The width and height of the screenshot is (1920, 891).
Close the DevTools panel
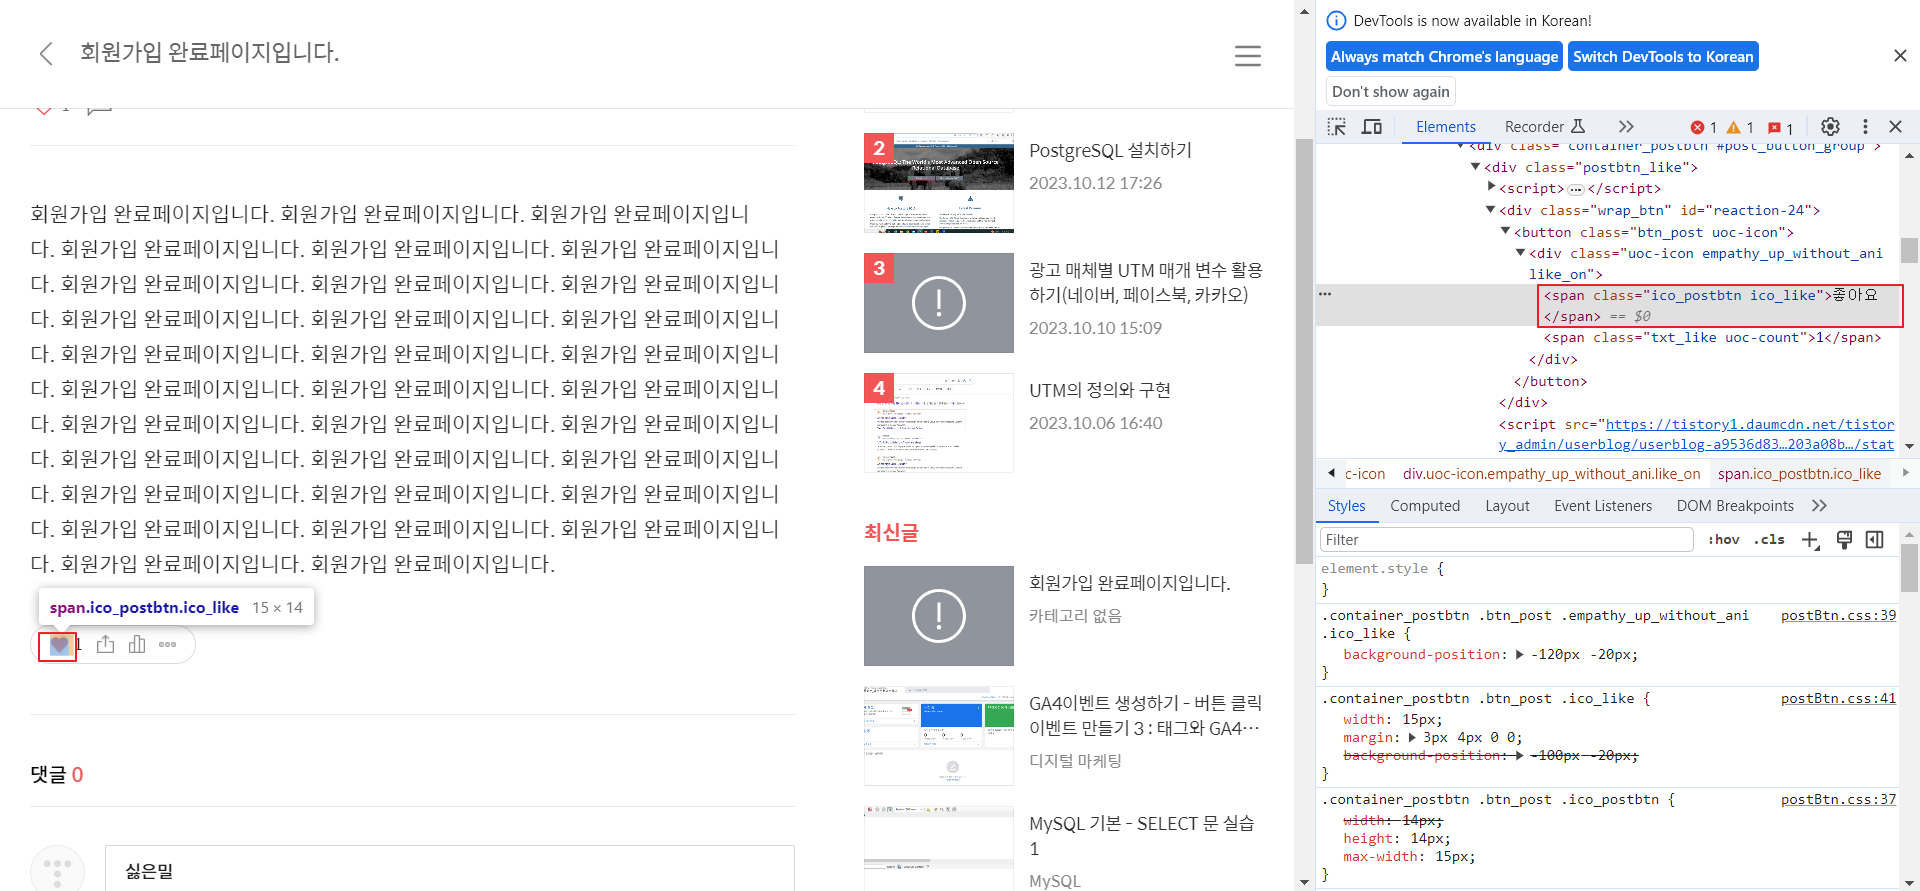pyautogui.click(x=1895, y=127)
